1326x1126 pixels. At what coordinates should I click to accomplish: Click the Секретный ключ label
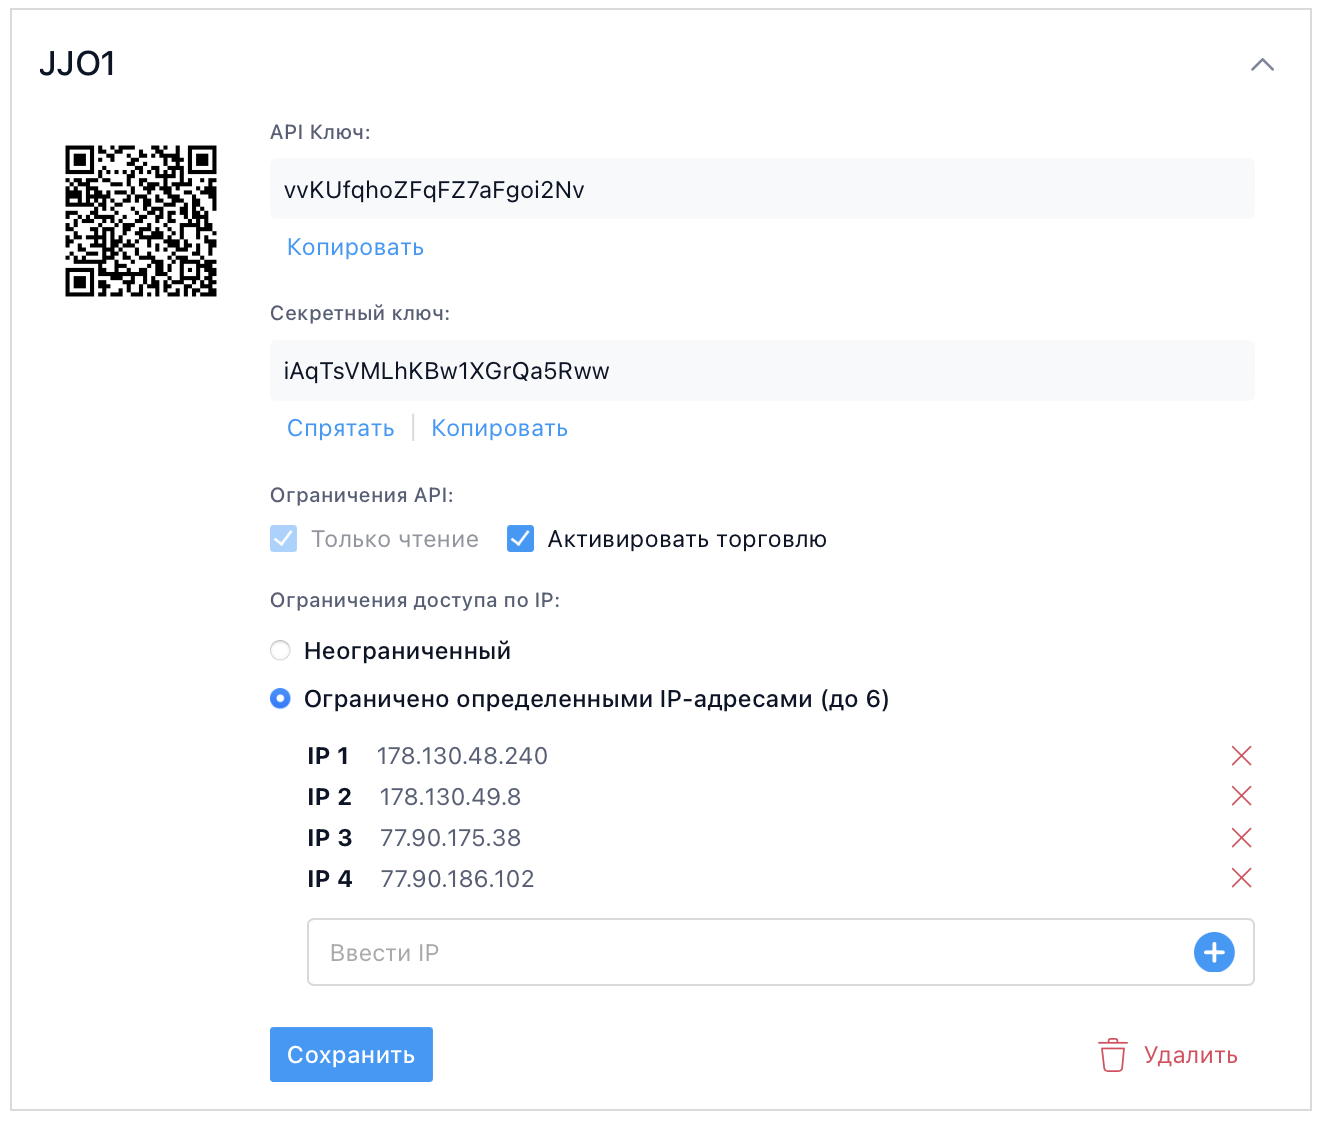(x=360, y=313)
